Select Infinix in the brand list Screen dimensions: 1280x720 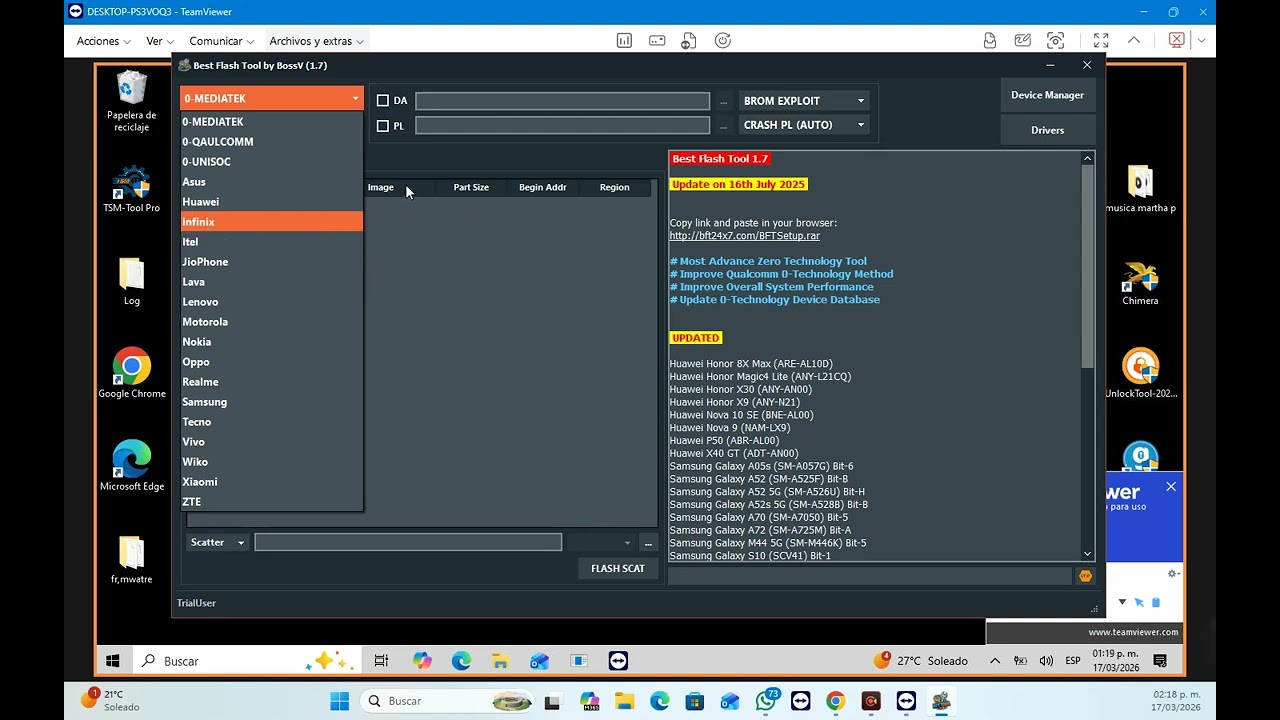pos(271,222)
